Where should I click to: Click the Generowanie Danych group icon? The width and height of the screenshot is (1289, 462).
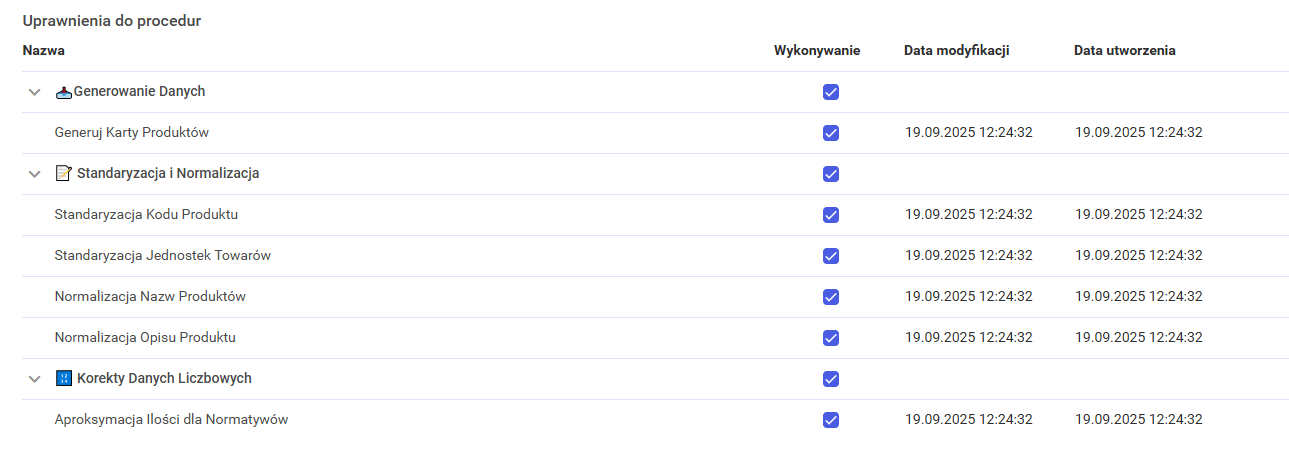point(64,92)
